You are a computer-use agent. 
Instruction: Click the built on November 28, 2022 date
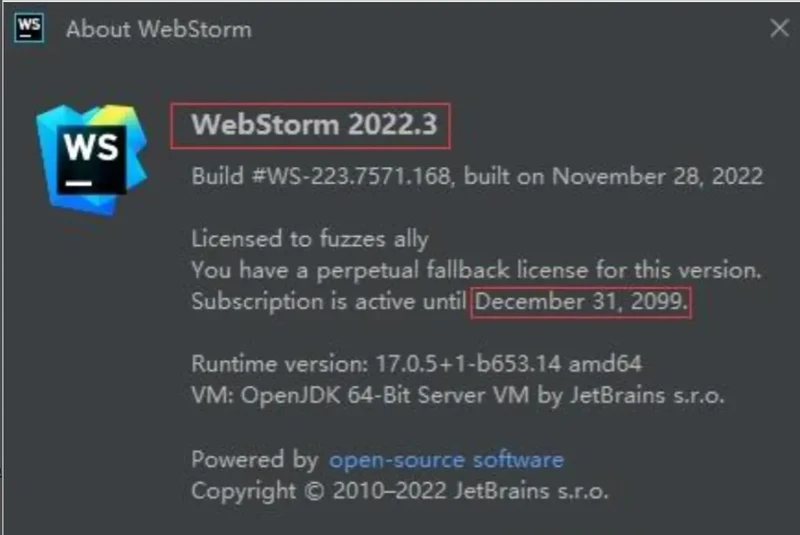tap(614, 176)
